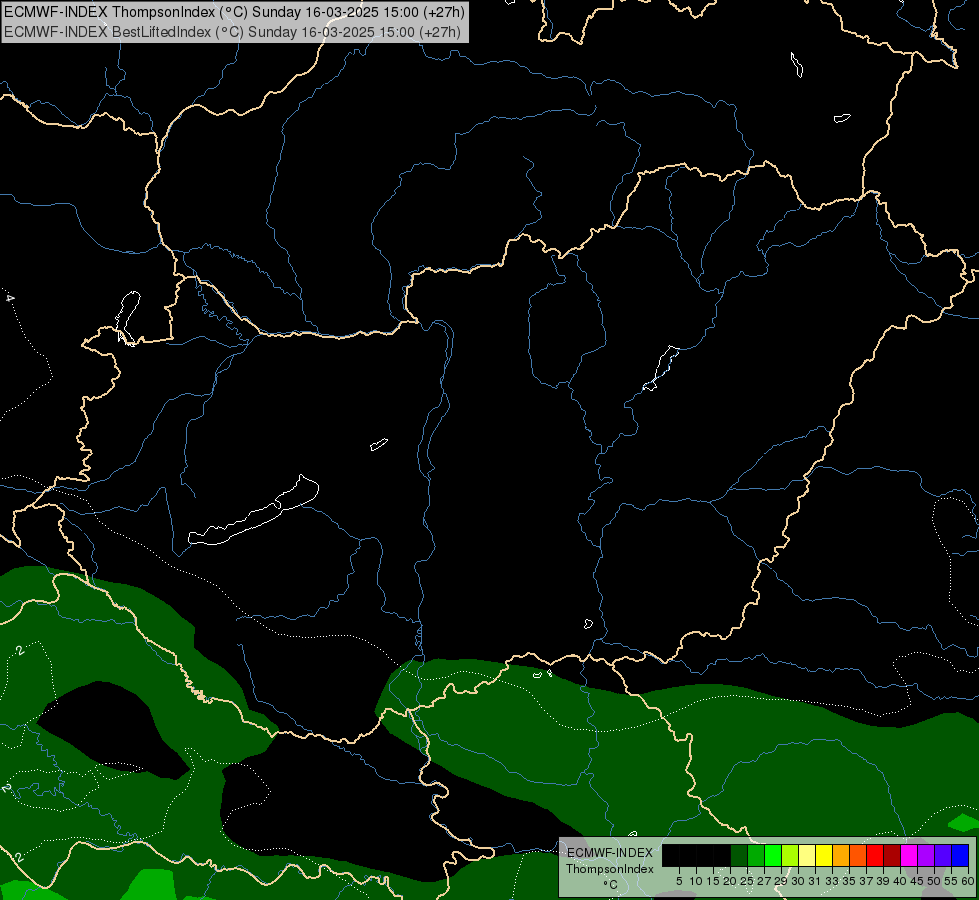Click the lime 29-30 legend swatch

click(x=790, y=855)
